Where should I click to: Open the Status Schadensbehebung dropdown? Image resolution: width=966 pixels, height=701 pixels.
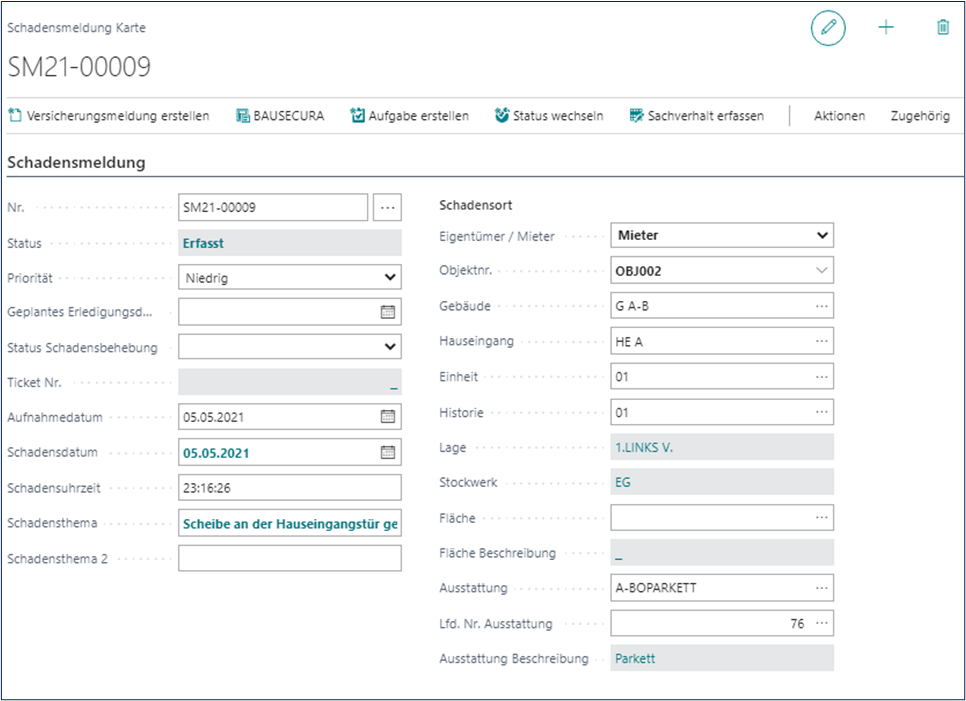(x=389, y=347)
